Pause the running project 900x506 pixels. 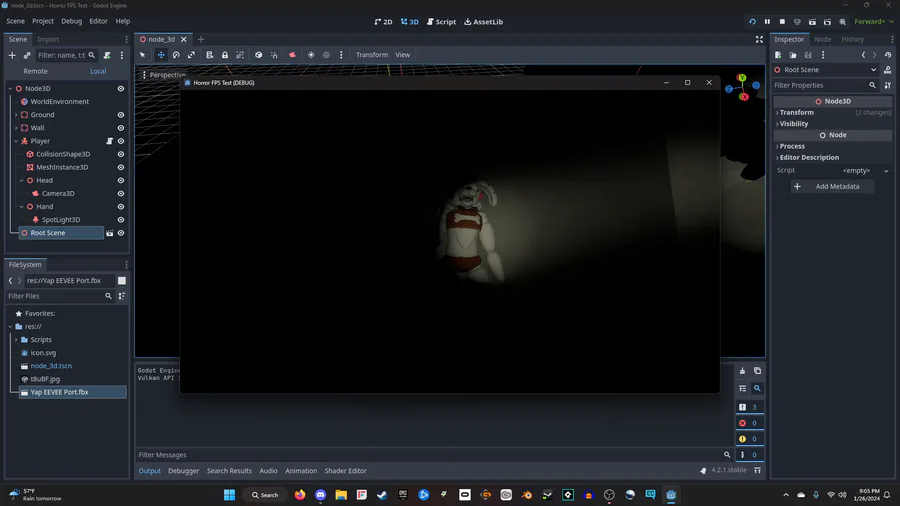tap(767, 22)
